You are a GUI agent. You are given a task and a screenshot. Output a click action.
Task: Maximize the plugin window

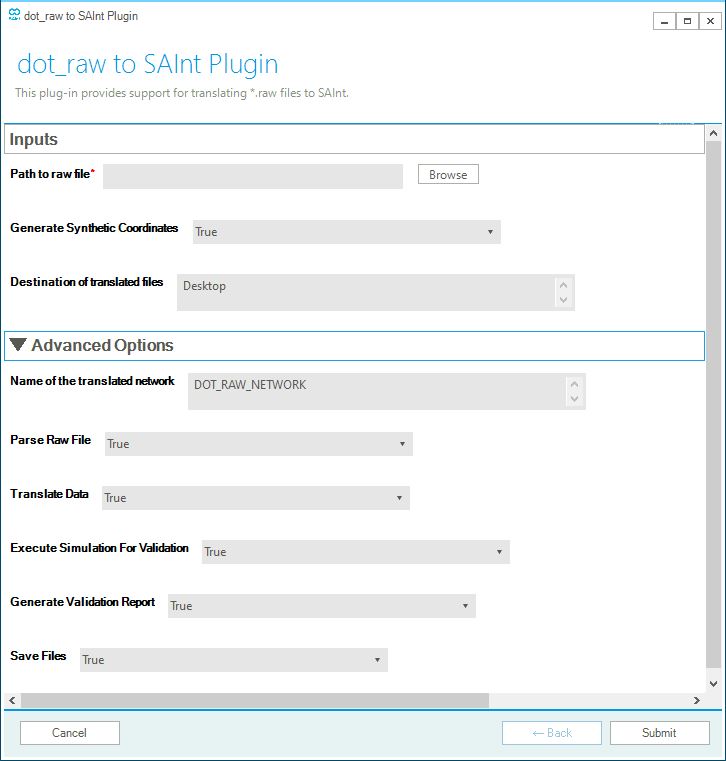tap(687, 20)
